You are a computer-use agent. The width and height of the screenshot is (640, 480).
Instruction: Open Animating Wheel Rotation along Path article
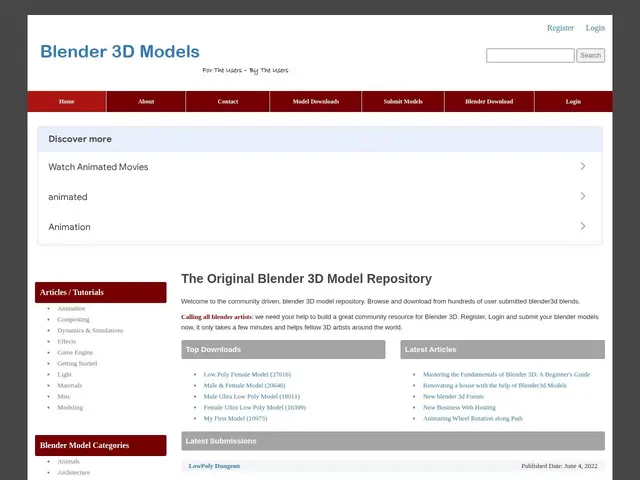point(473,418)
